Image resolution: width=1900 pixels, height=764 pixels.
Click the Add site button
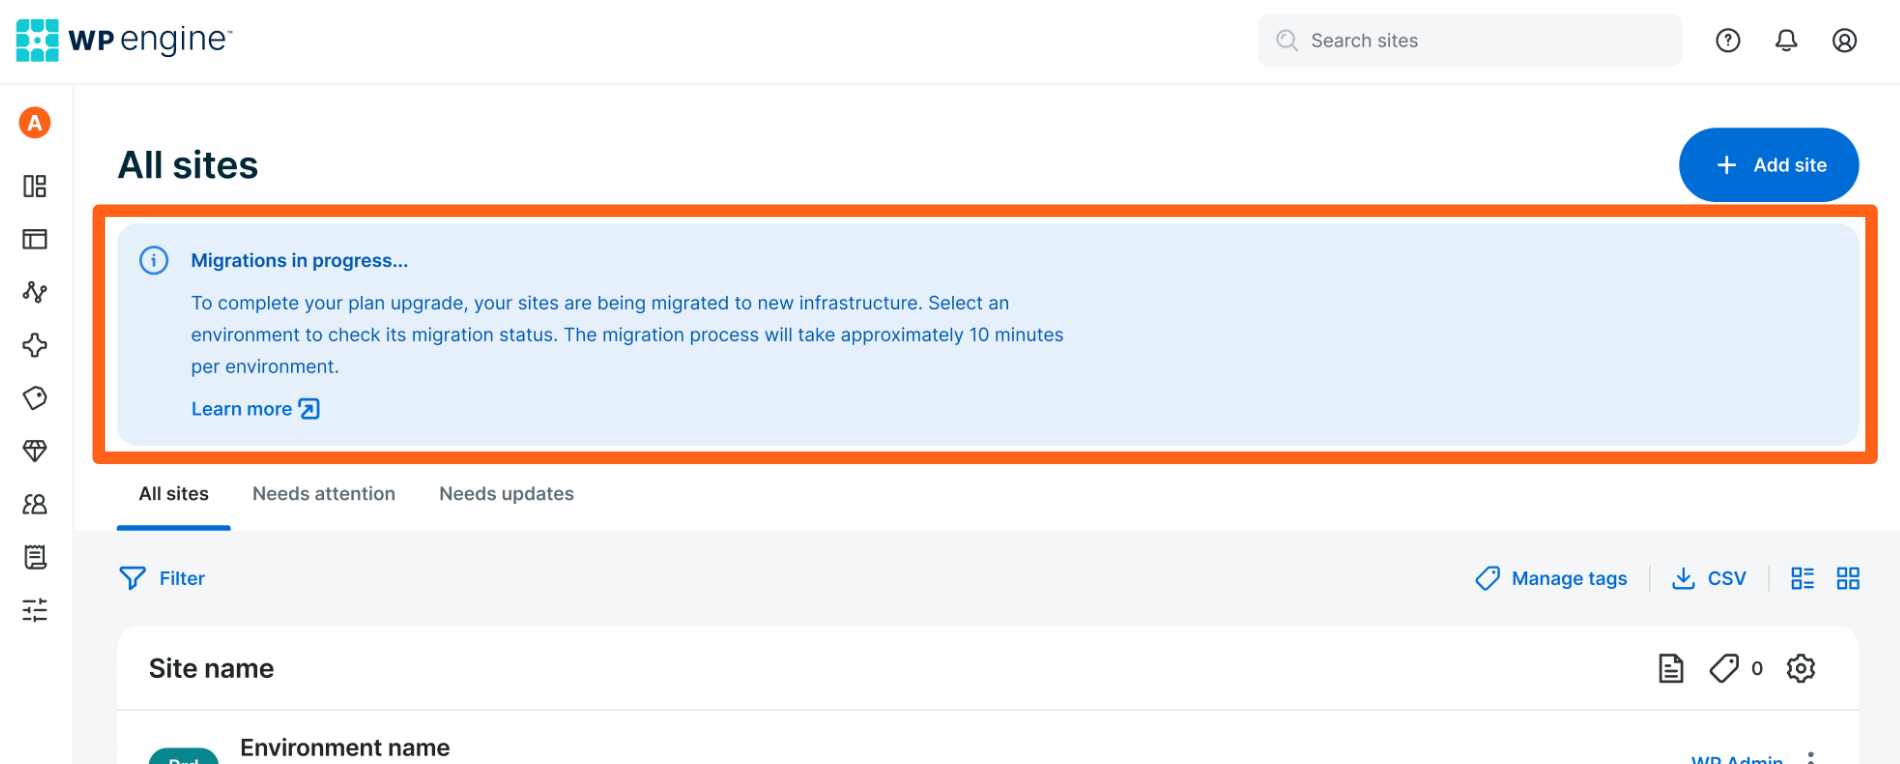pyautogui.click(x=1768, y=165)
